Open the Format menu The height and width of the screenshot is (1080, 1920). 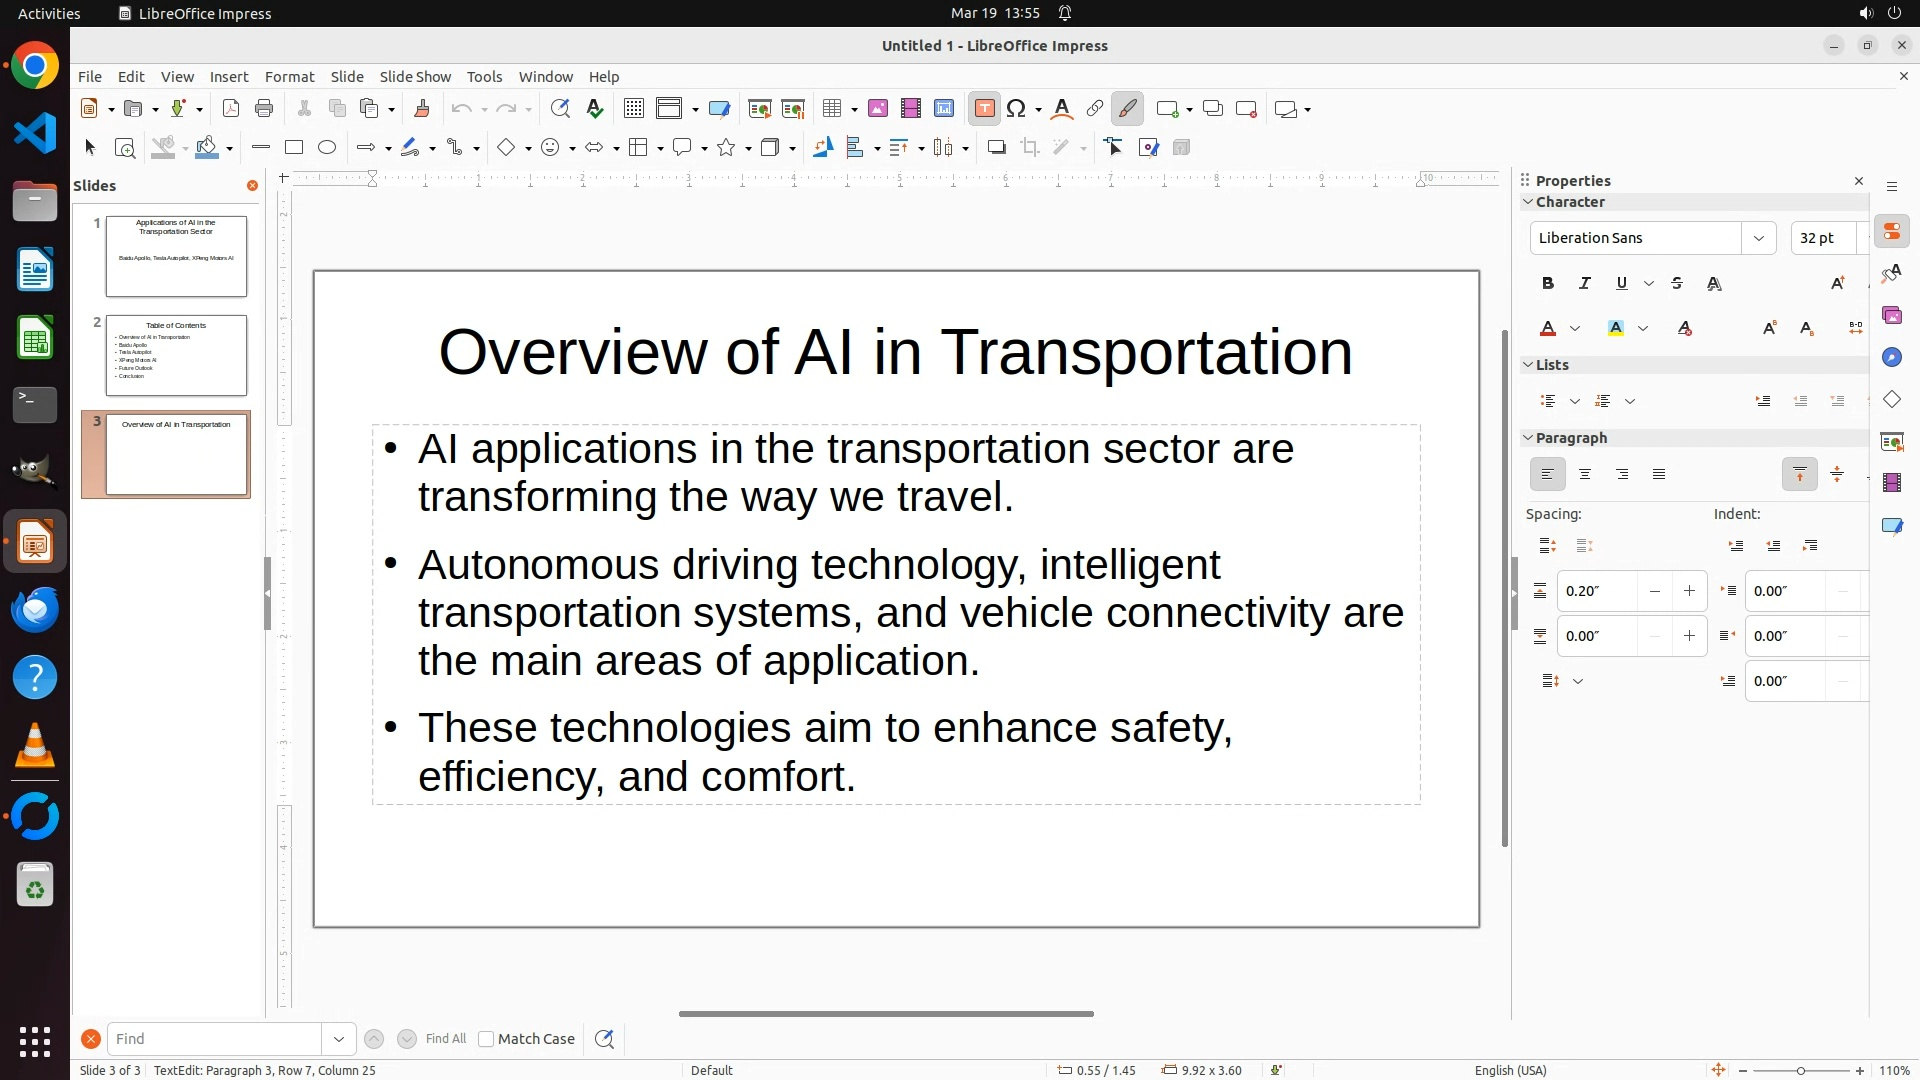pos(289,77)
